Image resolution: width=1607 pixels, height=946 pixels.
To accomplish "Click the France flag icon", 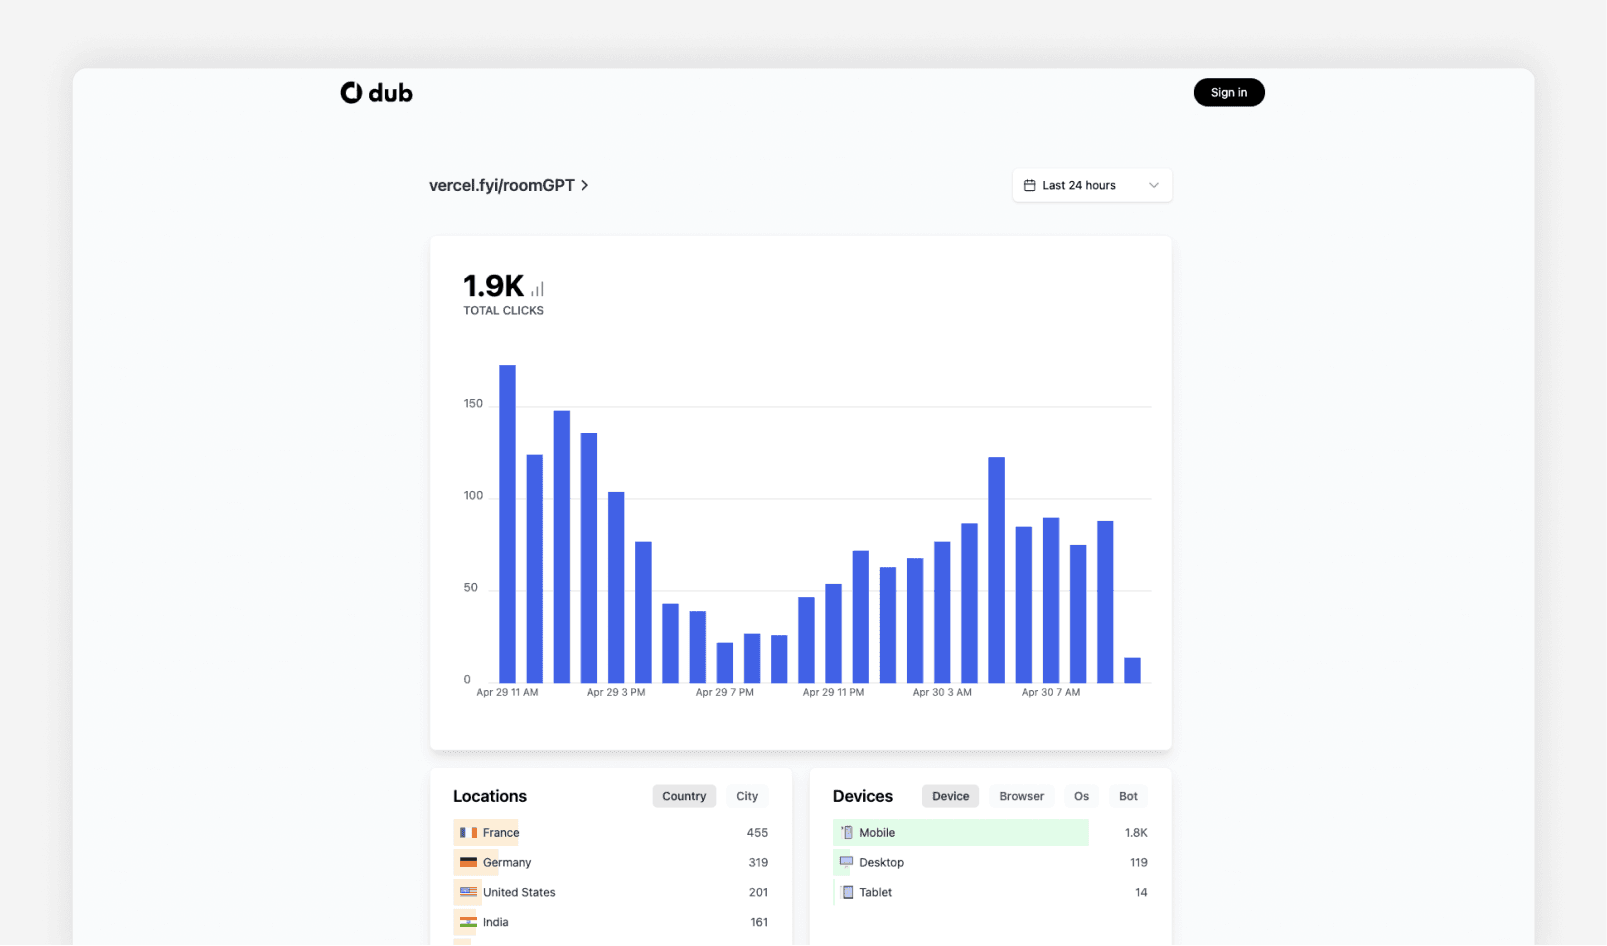I will tap(468, 832).
